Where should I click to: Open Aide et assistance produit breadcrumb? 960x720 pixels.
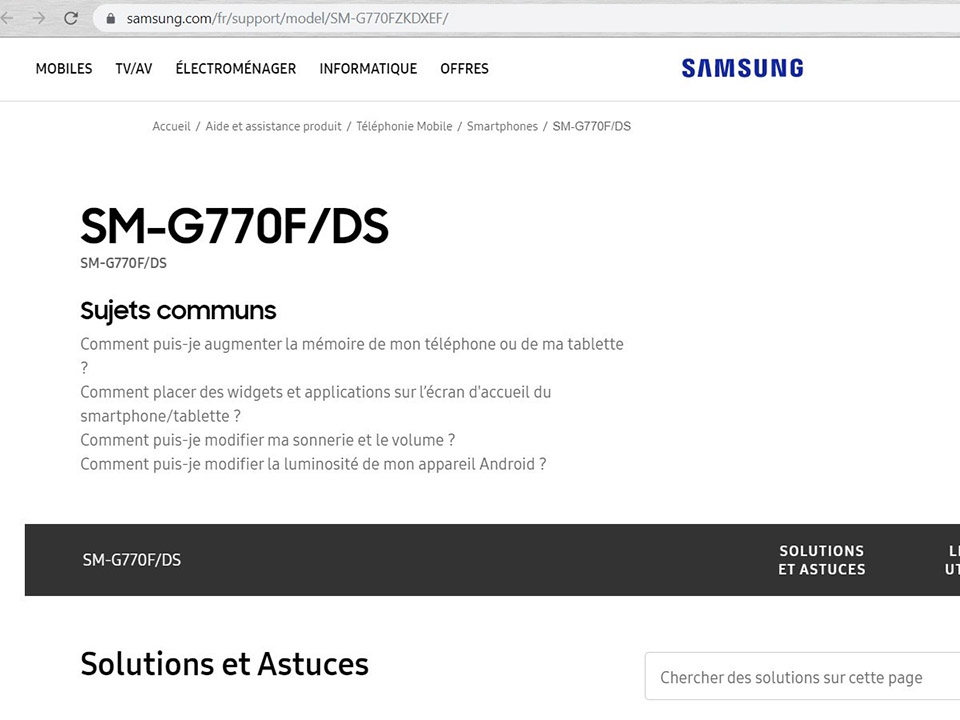click(x=274, y=126)
